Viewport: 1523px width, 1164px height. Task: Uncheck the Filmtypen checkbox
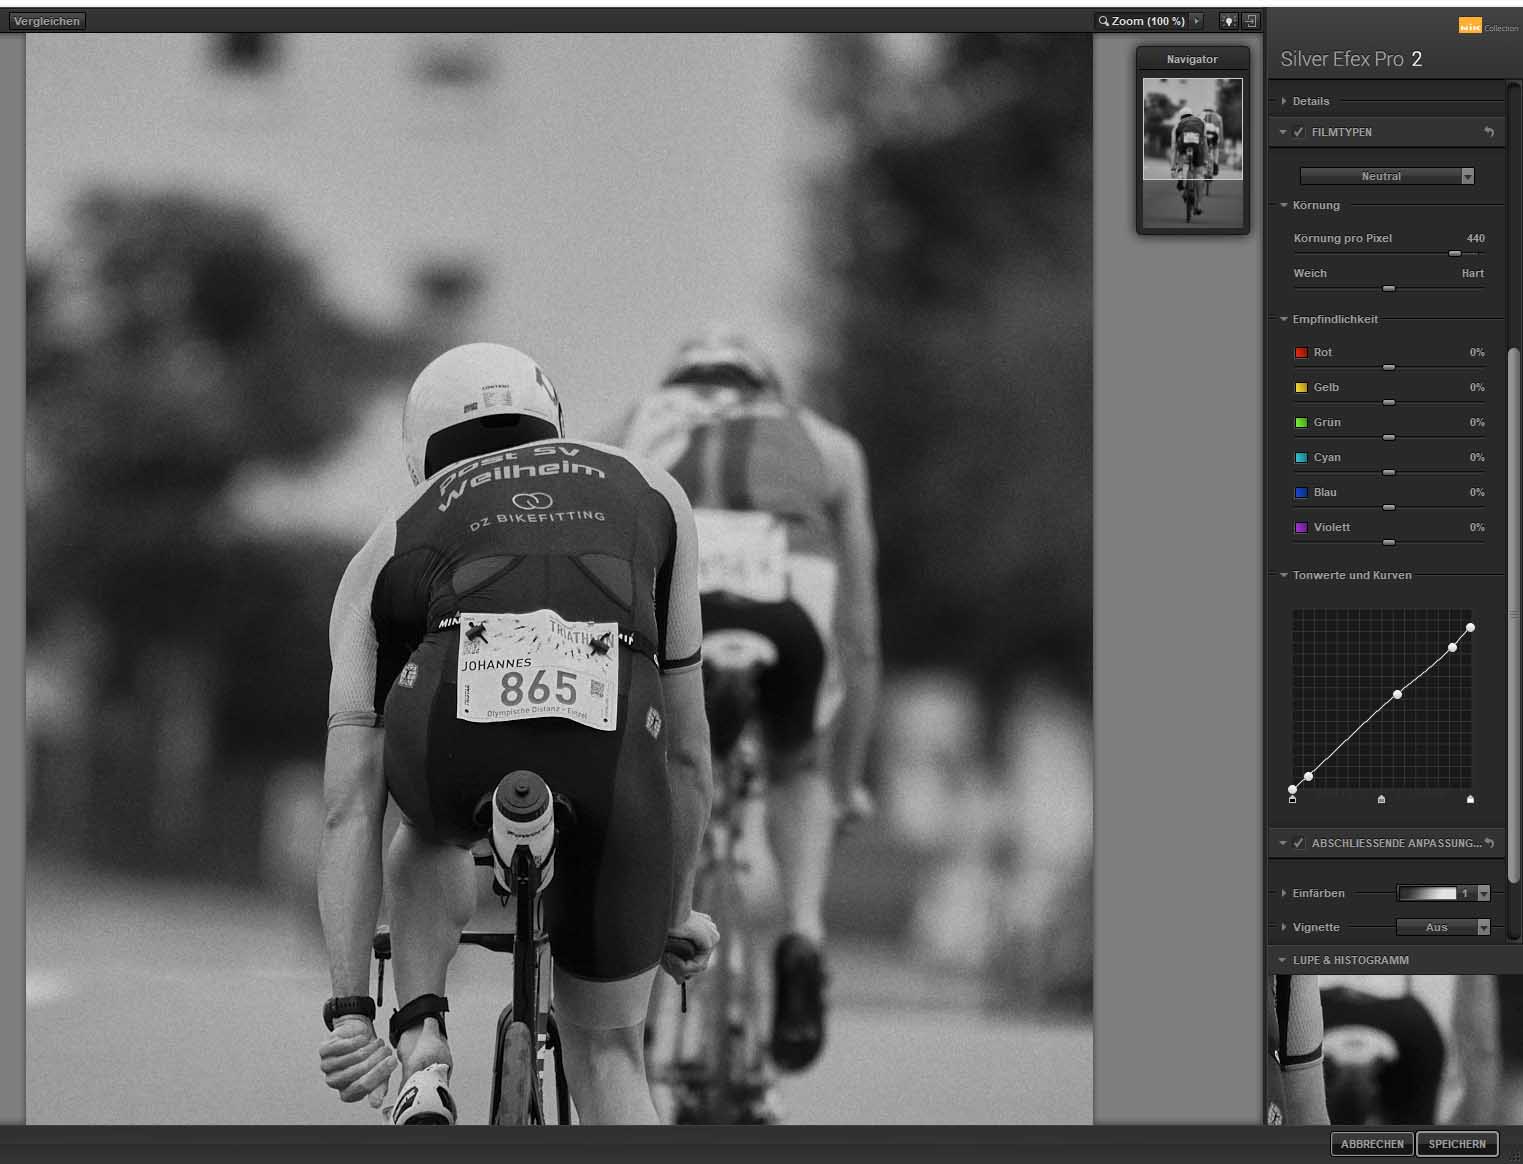[x=1299, y=132]
